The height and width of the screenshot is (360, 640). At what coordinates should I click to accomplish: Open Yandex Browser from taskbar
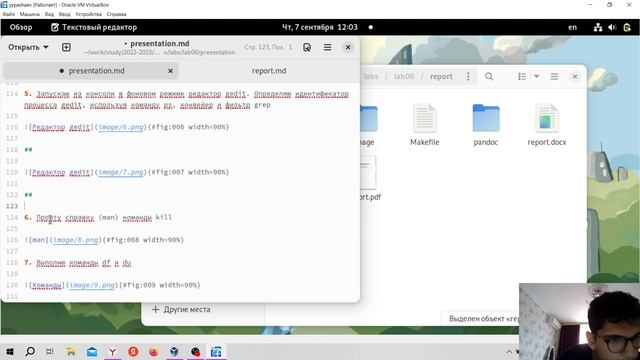pos(113,351)
